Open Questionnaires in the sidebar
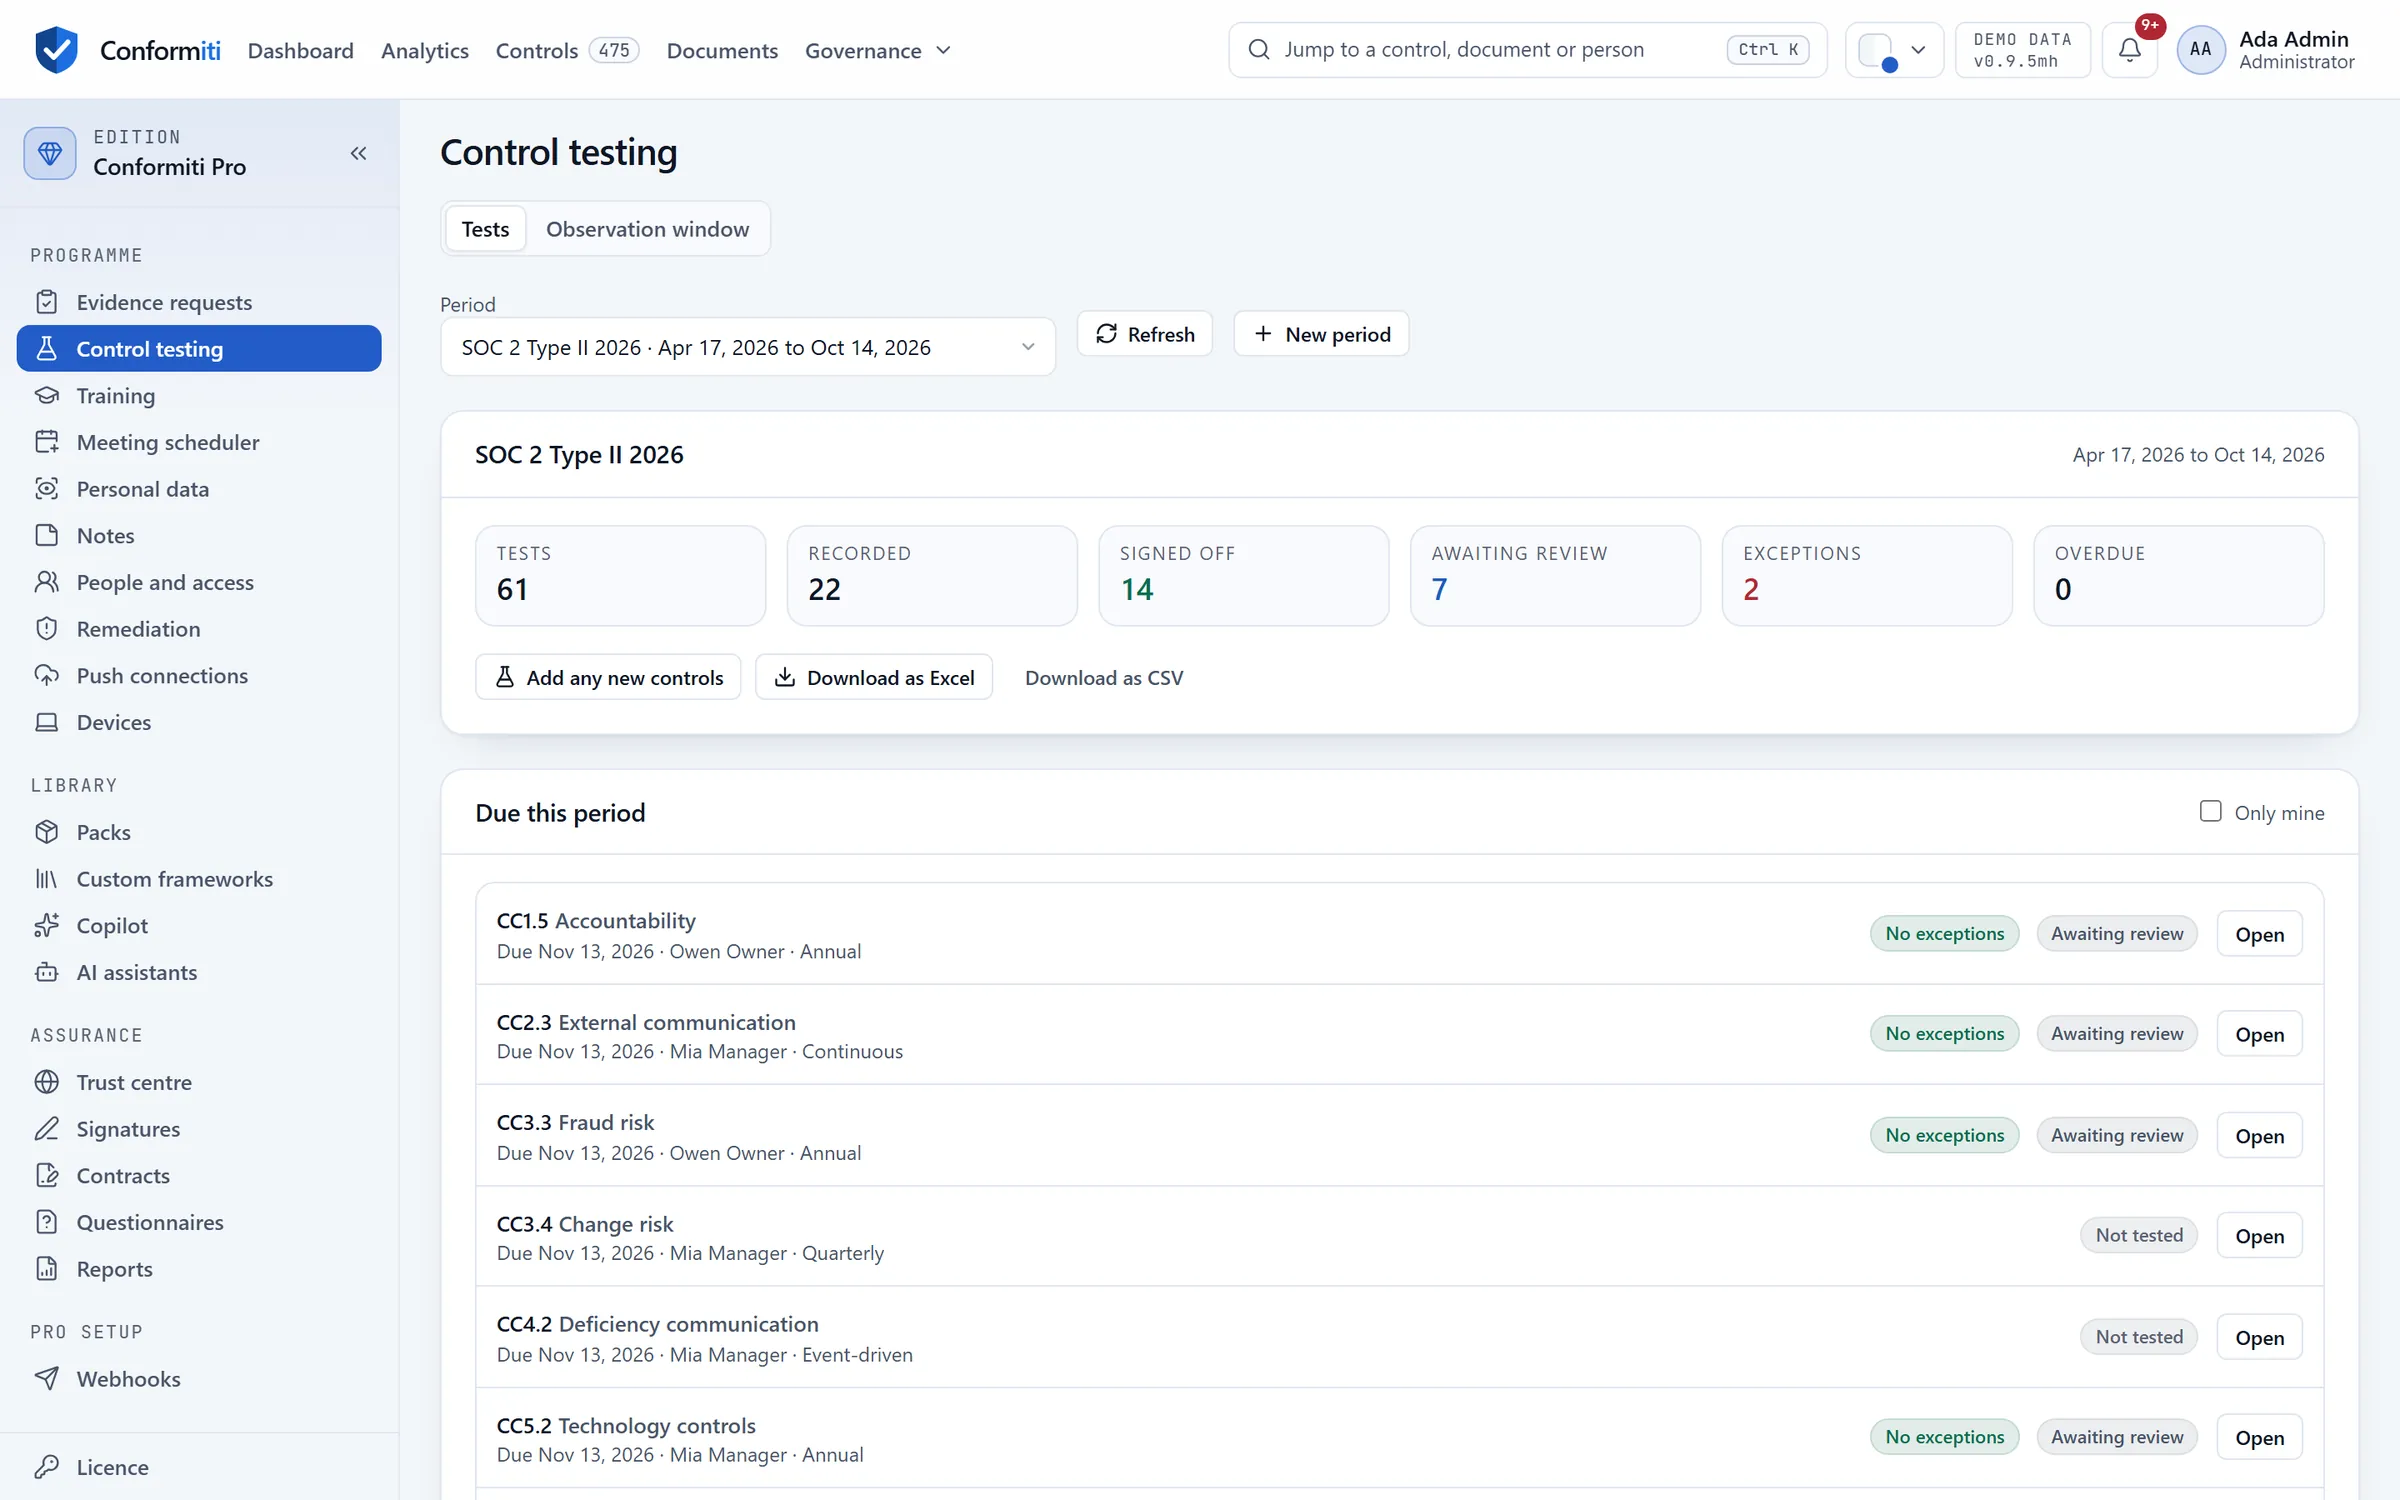 (x=199, y=1222)
